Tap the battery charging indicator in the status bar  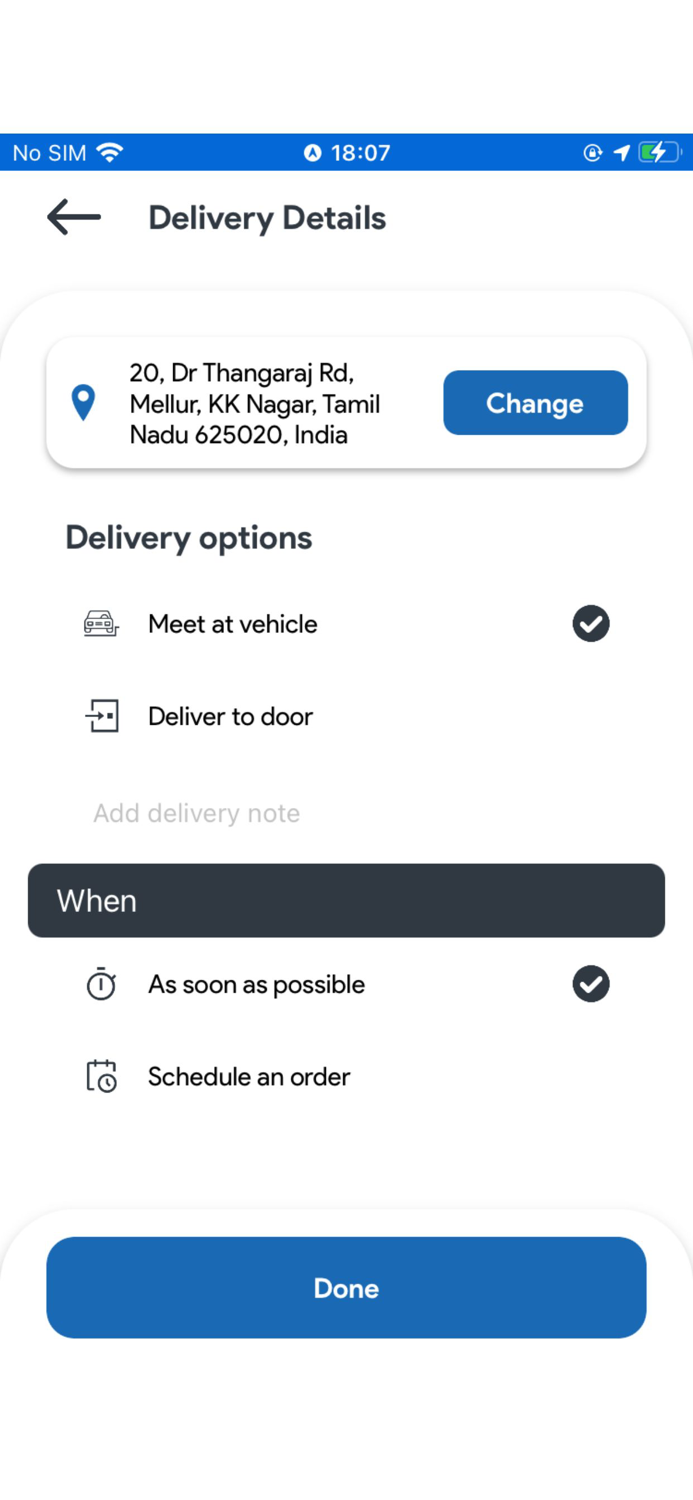coord(660,152)
